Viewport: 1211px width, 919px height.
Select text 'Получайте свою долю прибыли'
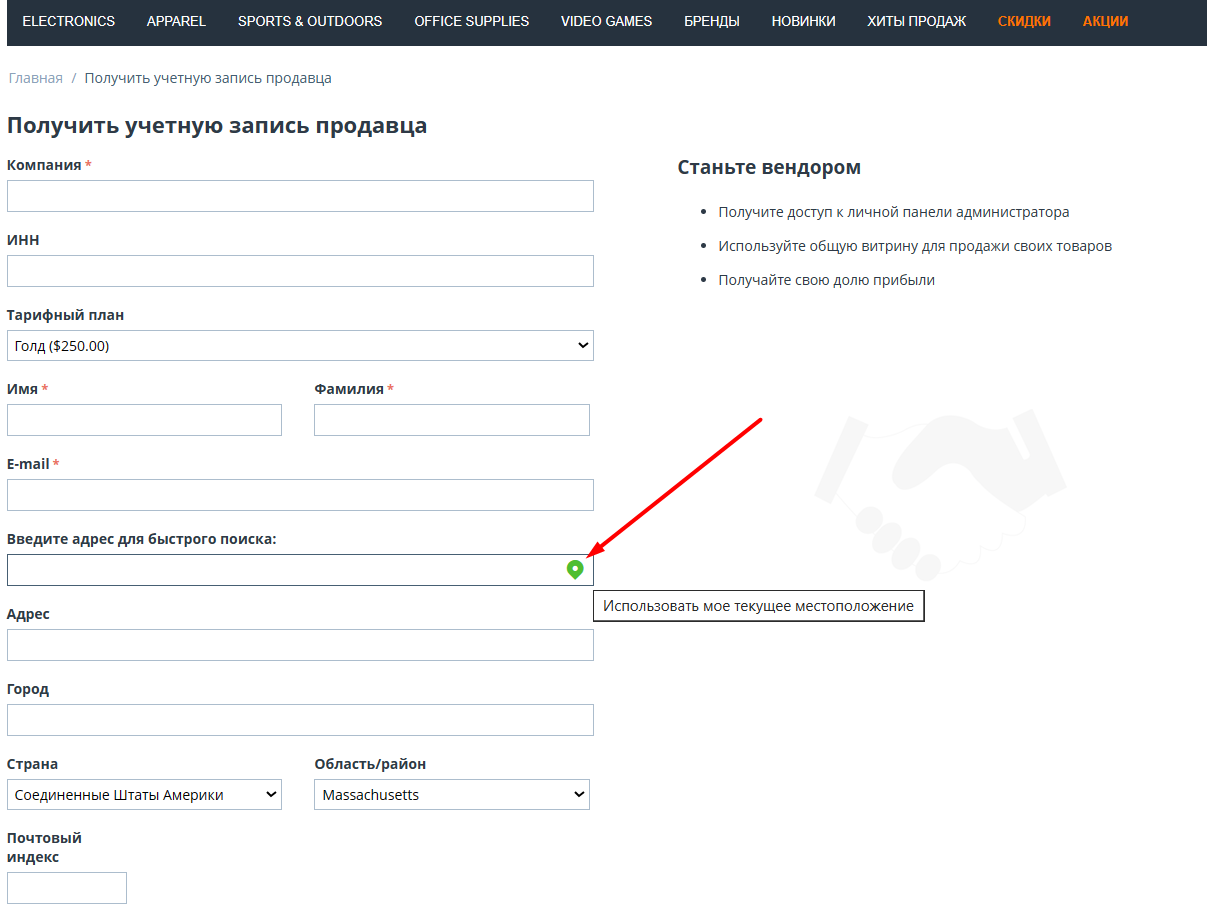click(x=826, y=280)
